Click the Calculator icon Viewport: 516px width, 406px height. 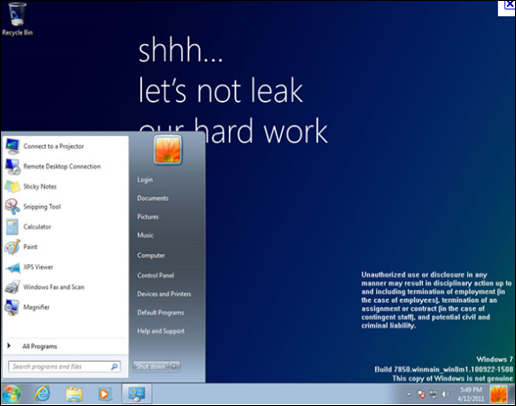pyautogui.click(x=12, y=227)
